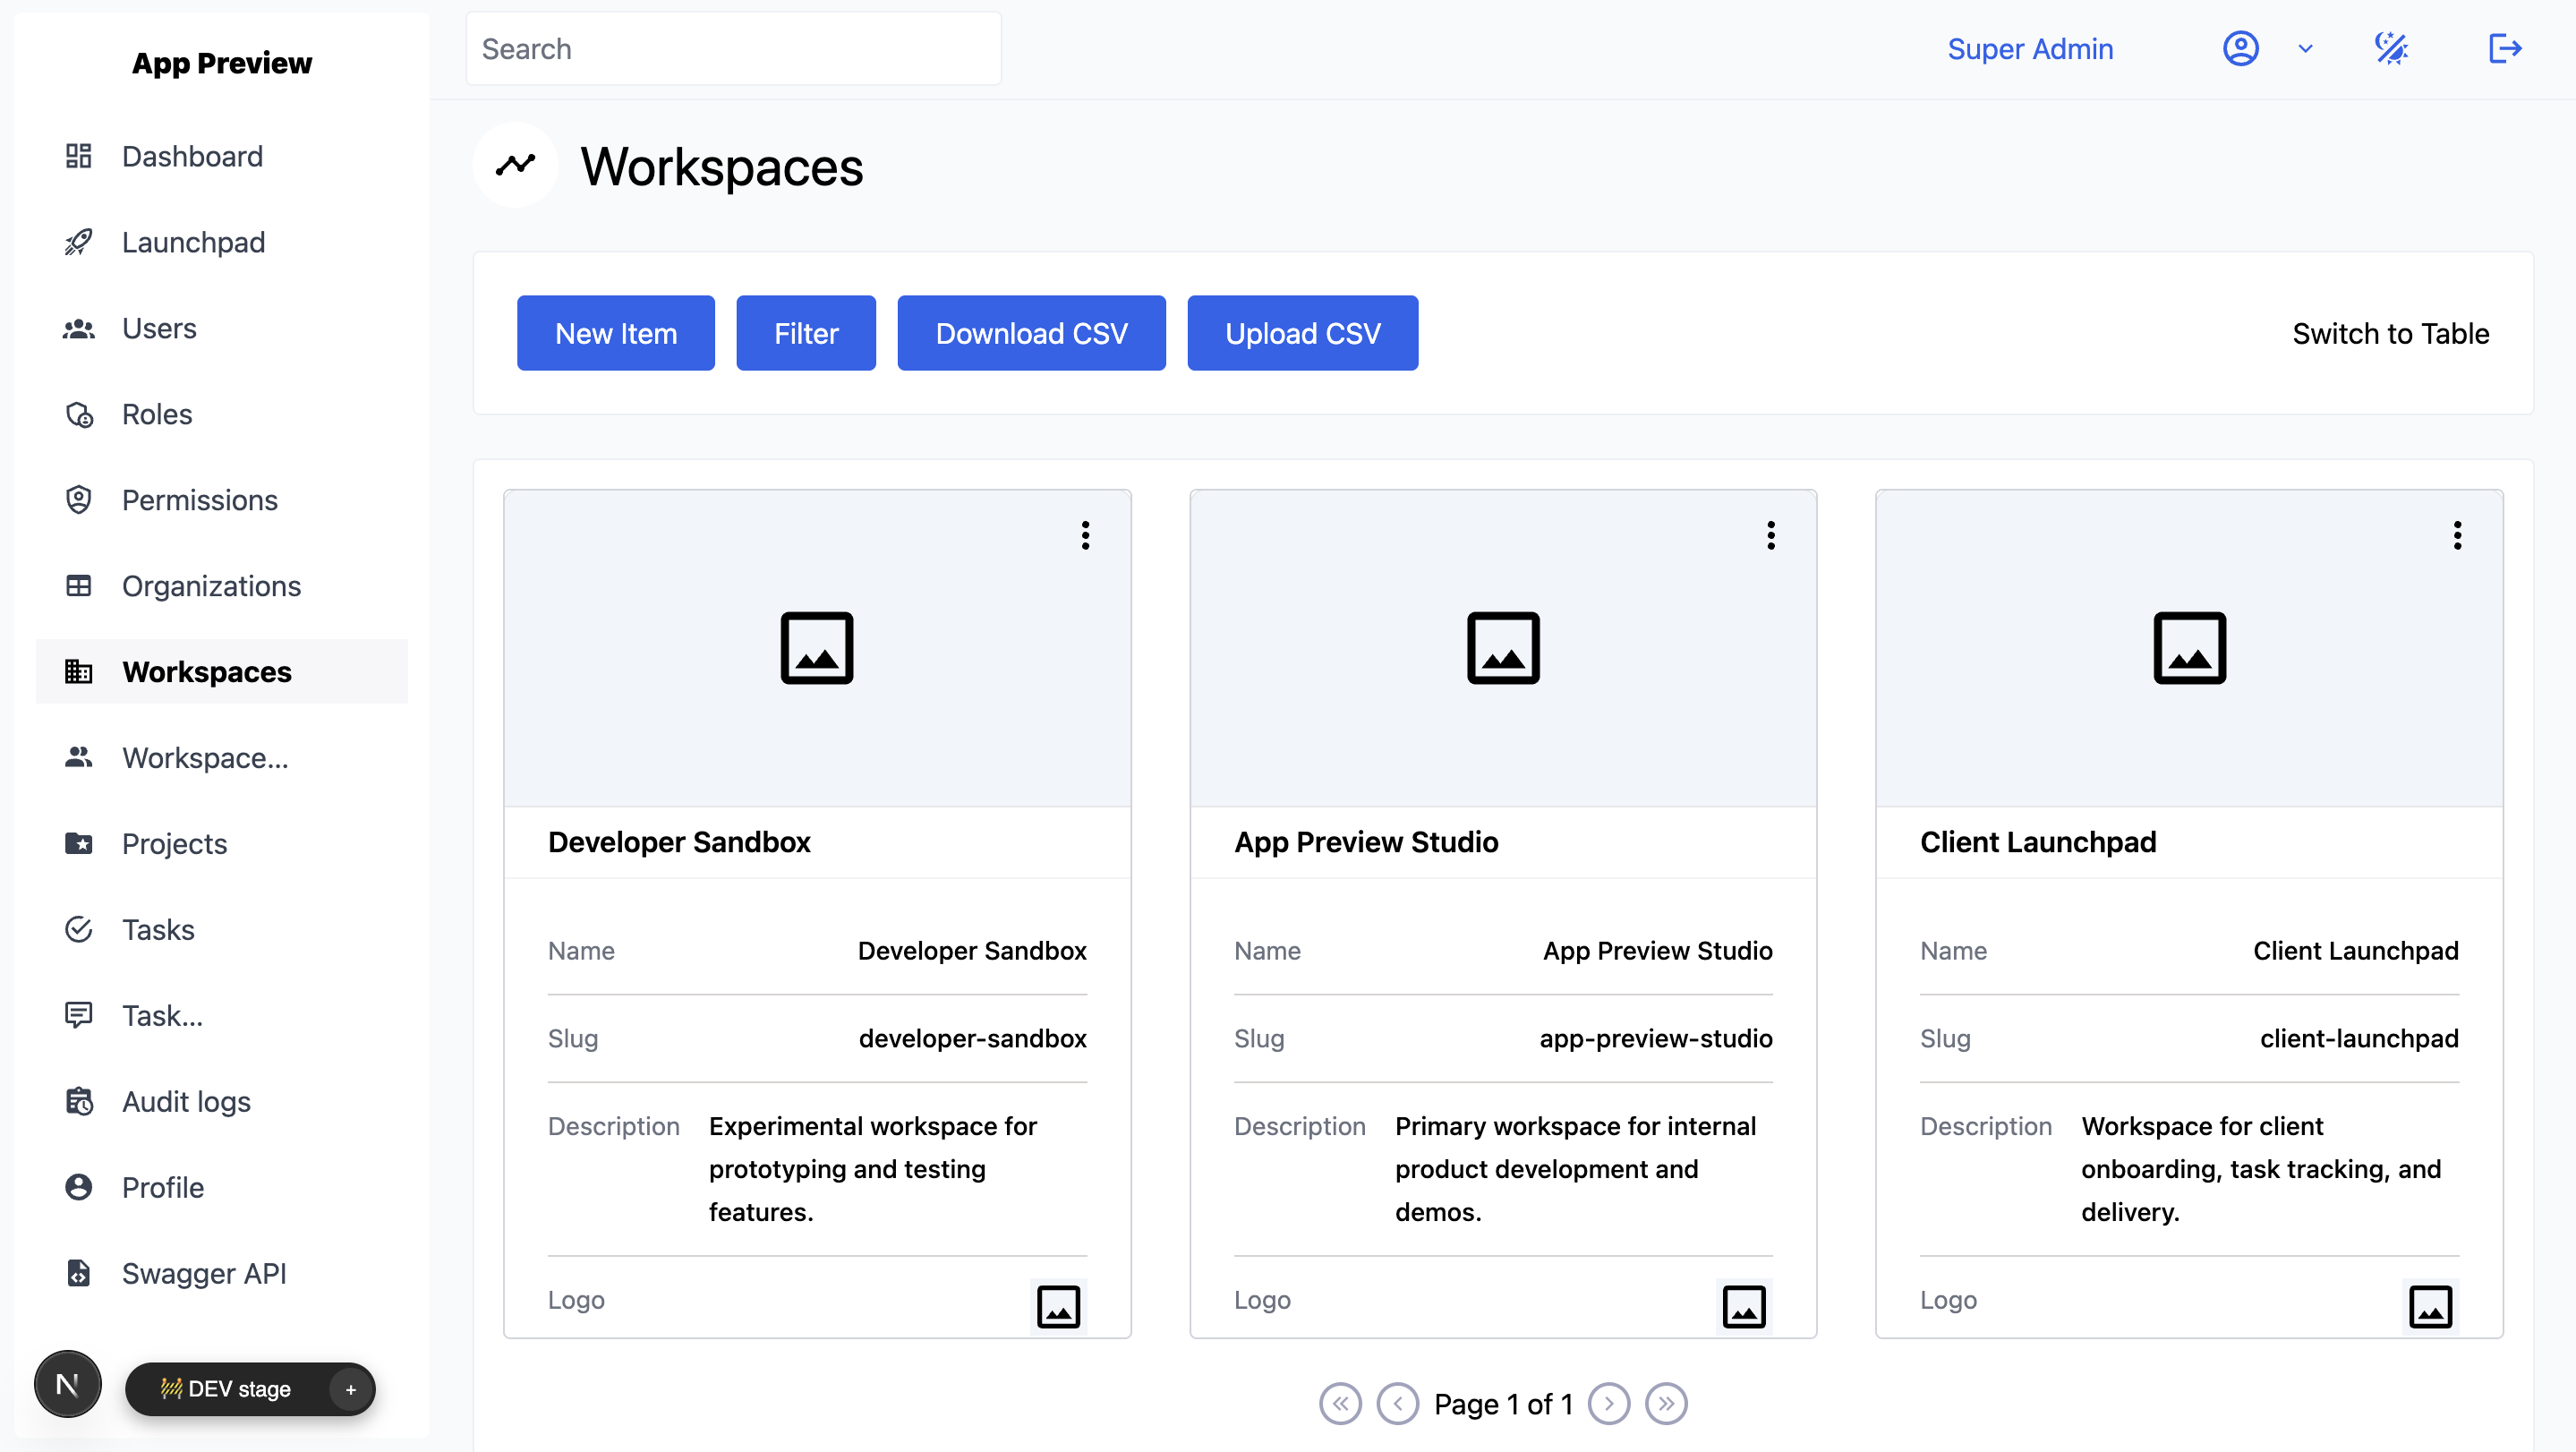The image size is (2576, 1452).
Task: Go to next page pagination button
Action: tap(1609, 1404)
